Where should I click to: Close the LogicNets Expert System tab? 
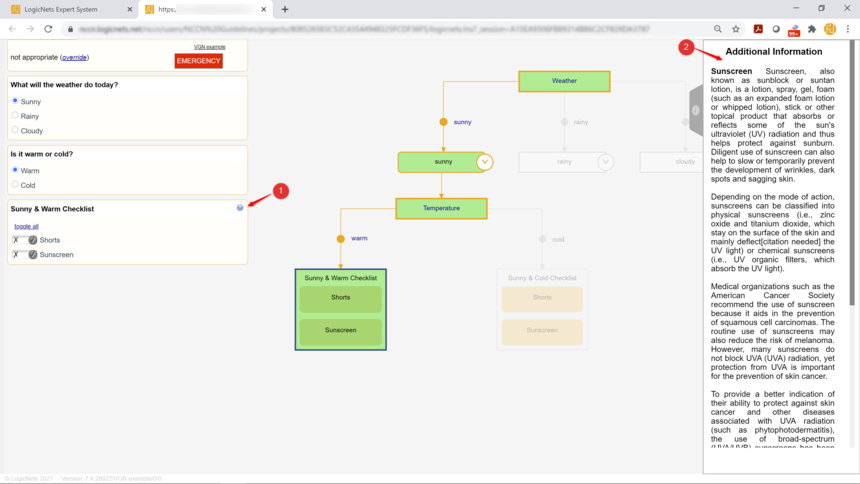pos(129,9)
